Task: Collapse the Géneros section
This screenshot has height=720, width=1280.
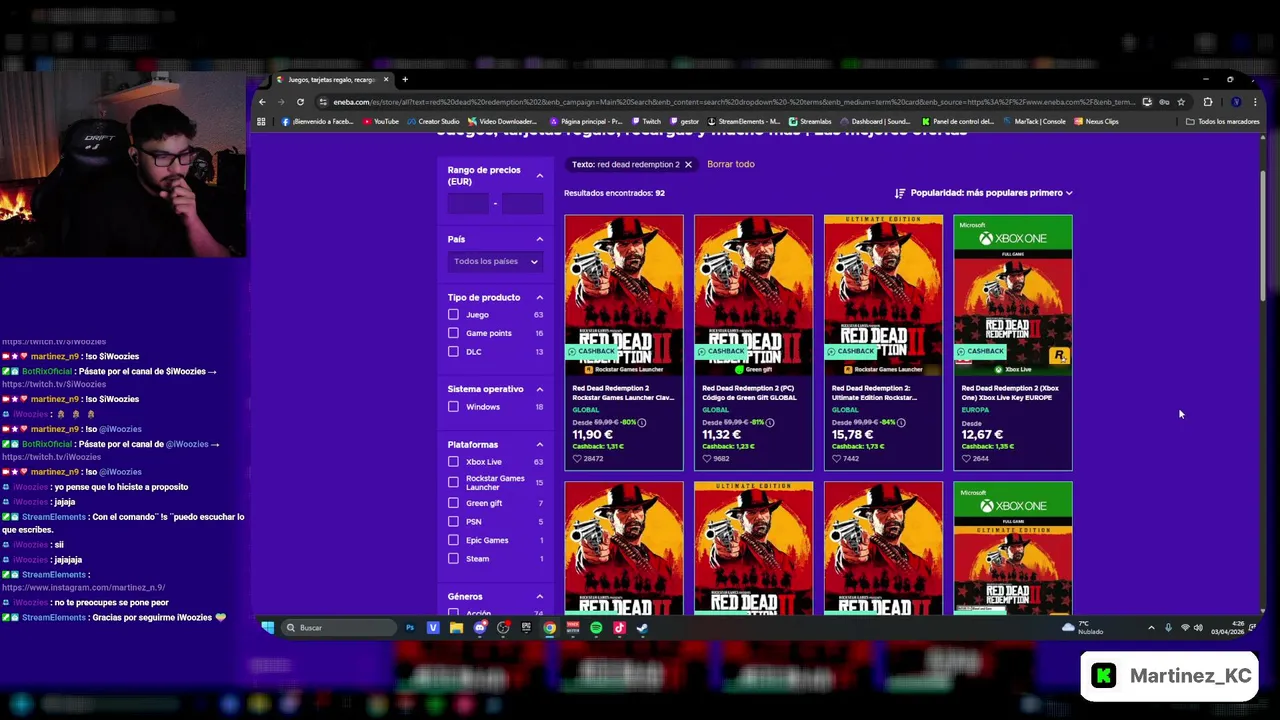Action: point(540,597)
